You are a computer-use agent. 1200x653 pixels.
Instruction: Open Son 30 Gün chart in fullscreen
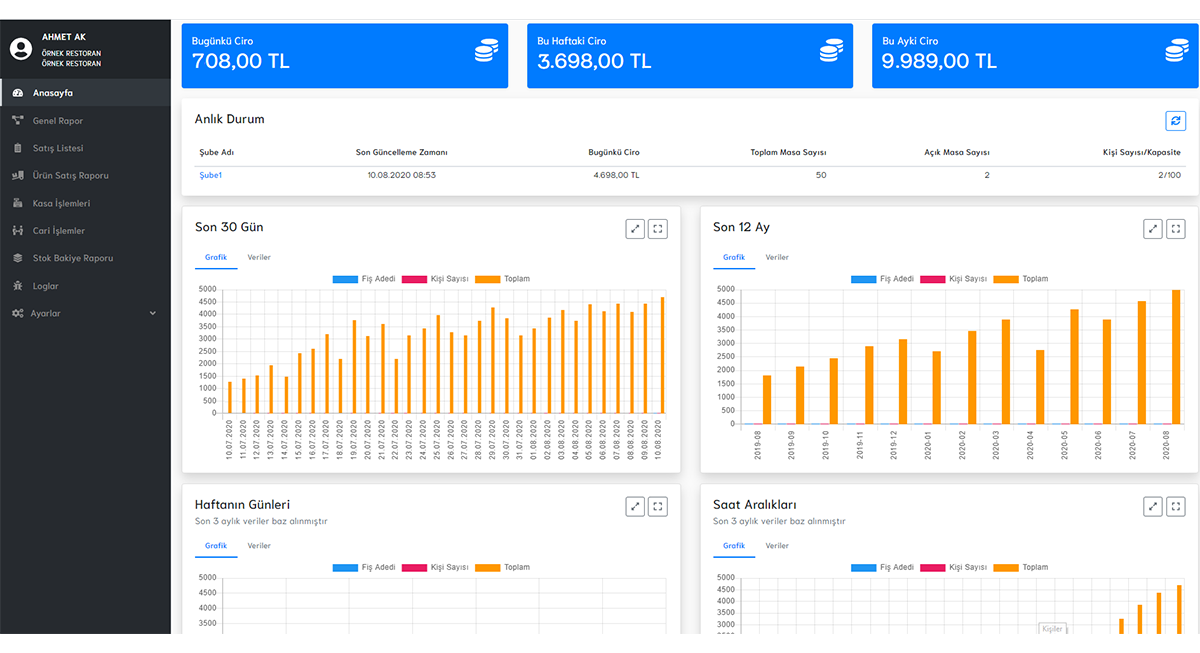[x=657, y=229]
